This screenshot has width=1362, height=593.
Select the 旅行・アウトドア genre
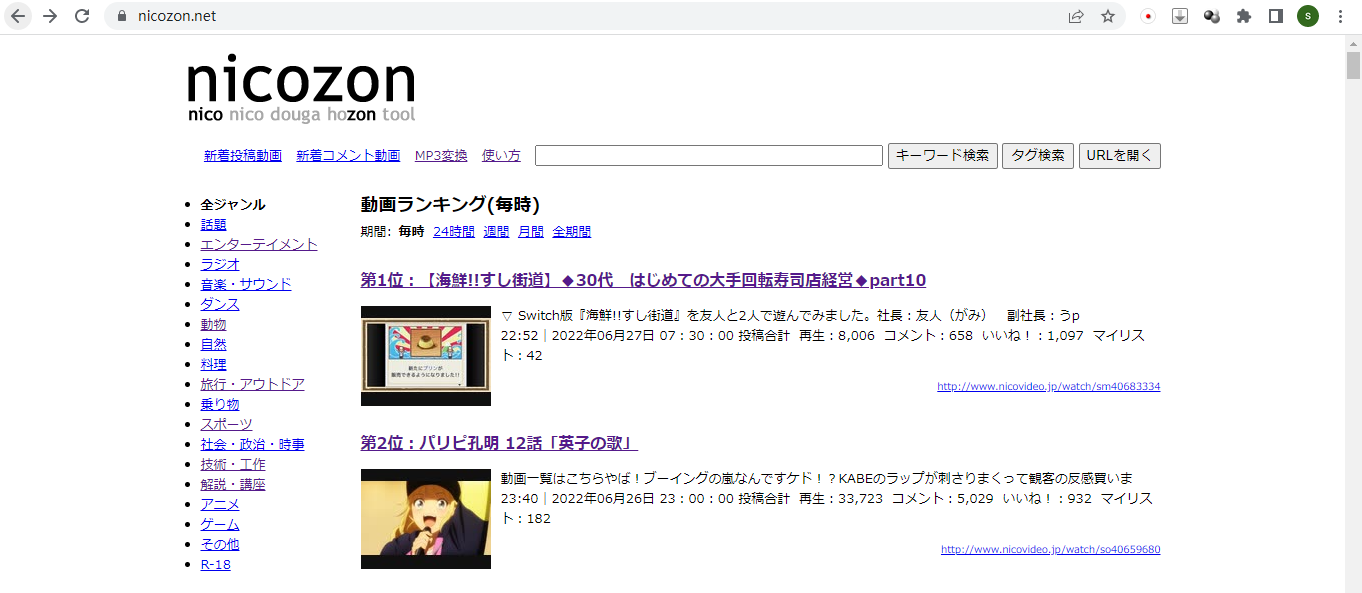(x=252, y=385)
